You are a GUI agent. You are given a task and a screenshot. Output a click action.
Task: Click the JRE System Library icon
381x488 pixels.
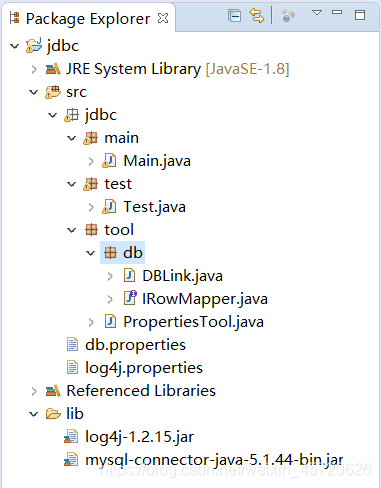[x=53, y=69]
